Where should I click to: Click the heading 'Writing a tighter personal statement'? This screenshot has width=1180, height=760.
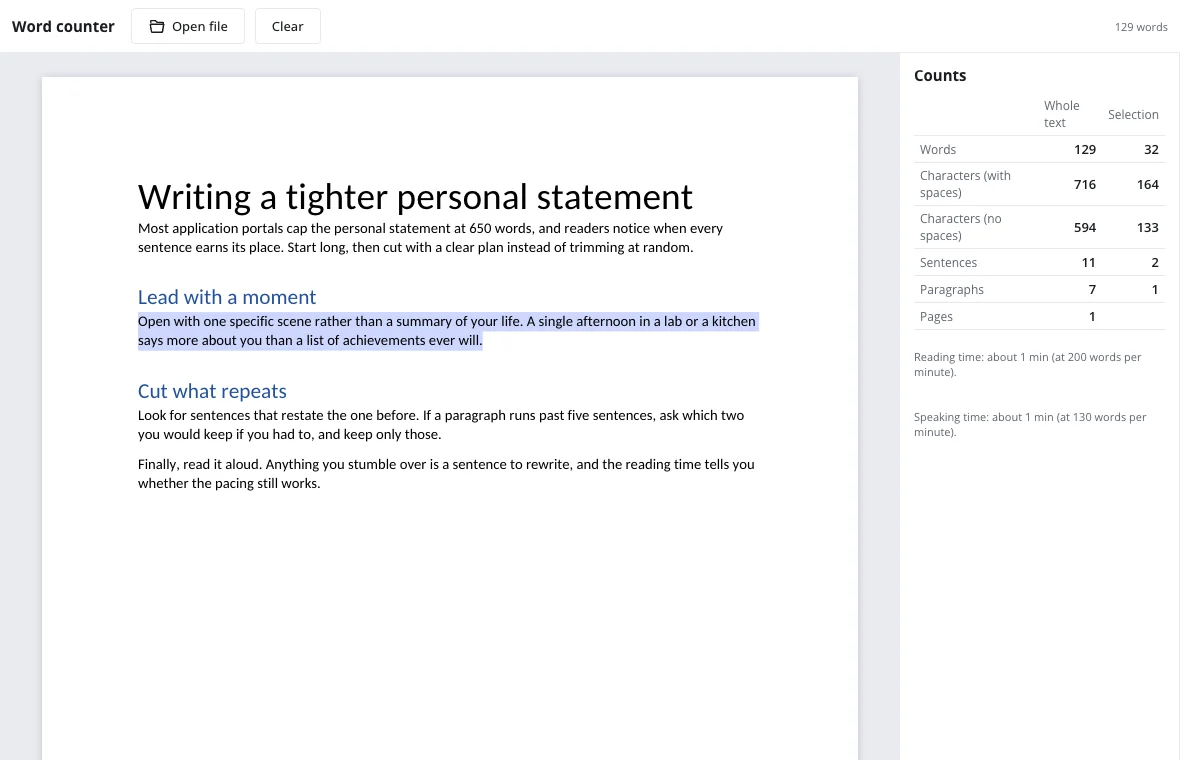415,197
